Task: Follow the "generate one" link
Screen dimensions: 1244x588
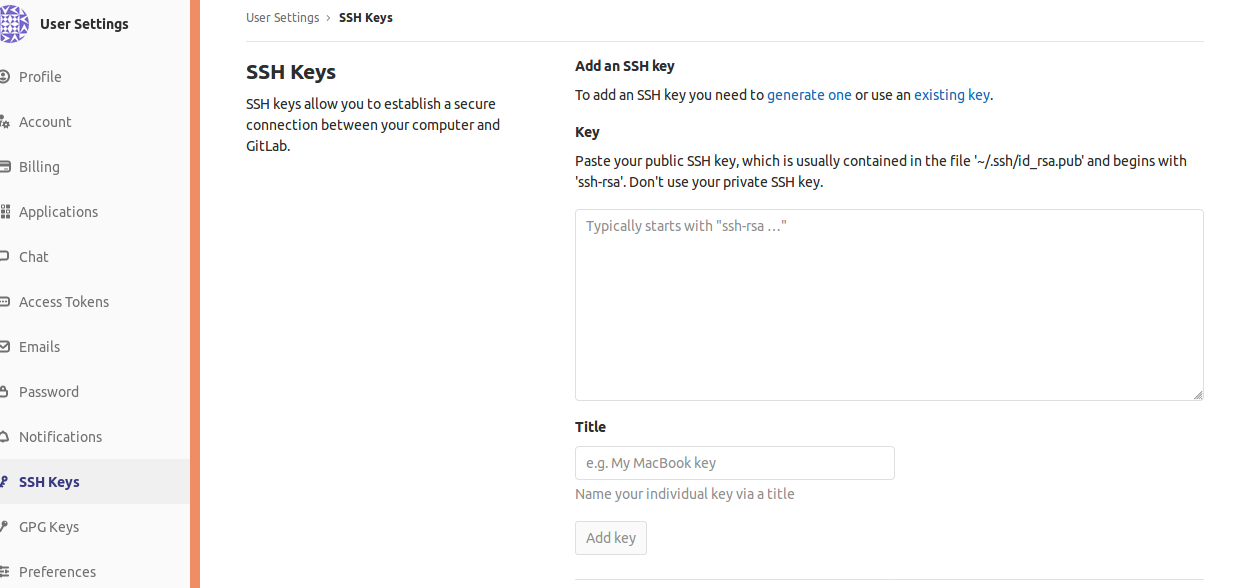Action: (809, 95)
